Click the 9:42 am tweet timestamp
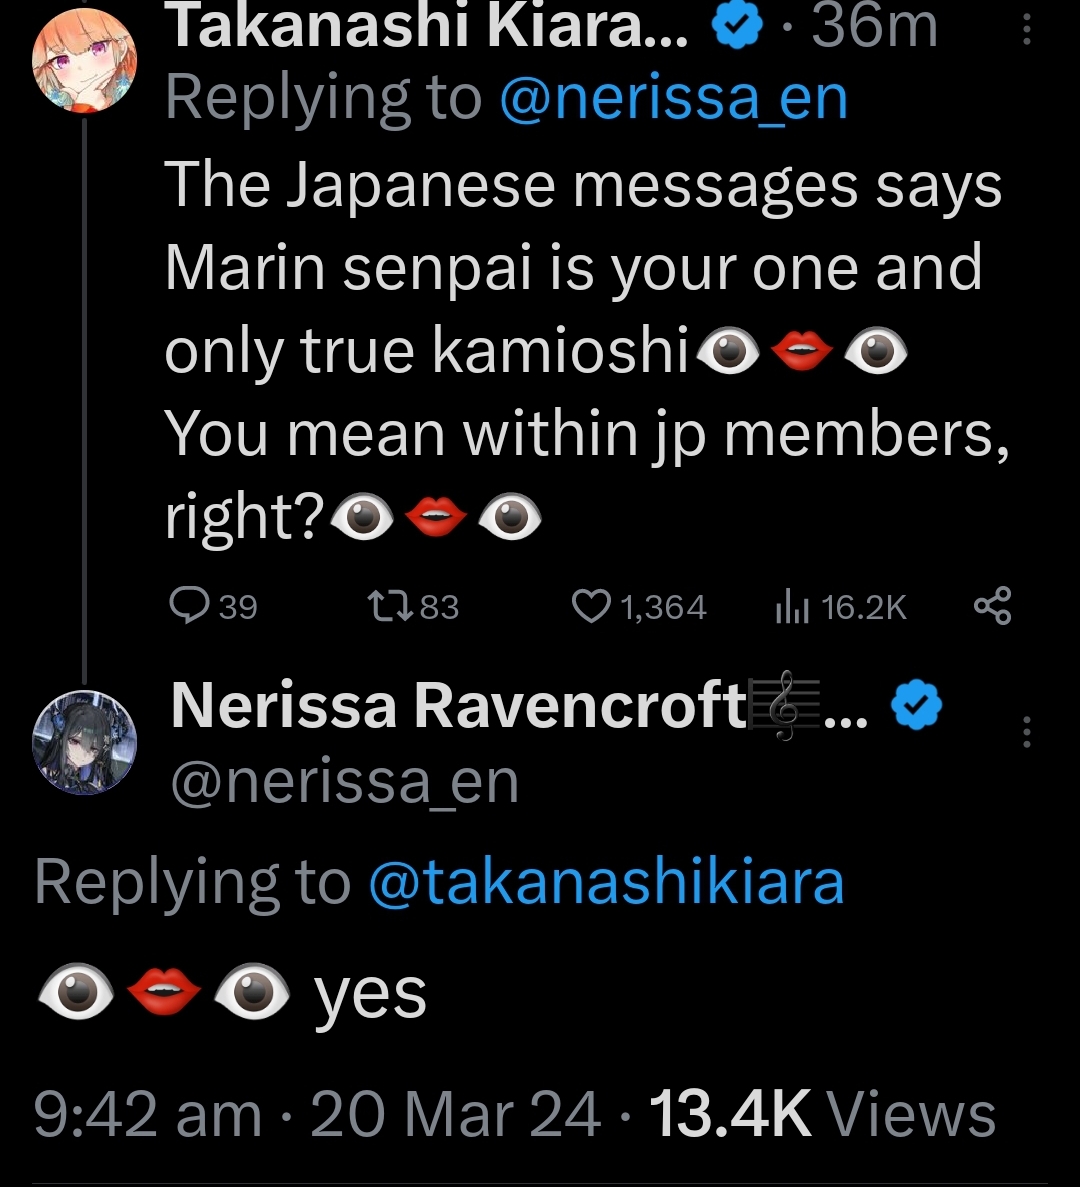 click(x=147, y=1114)
